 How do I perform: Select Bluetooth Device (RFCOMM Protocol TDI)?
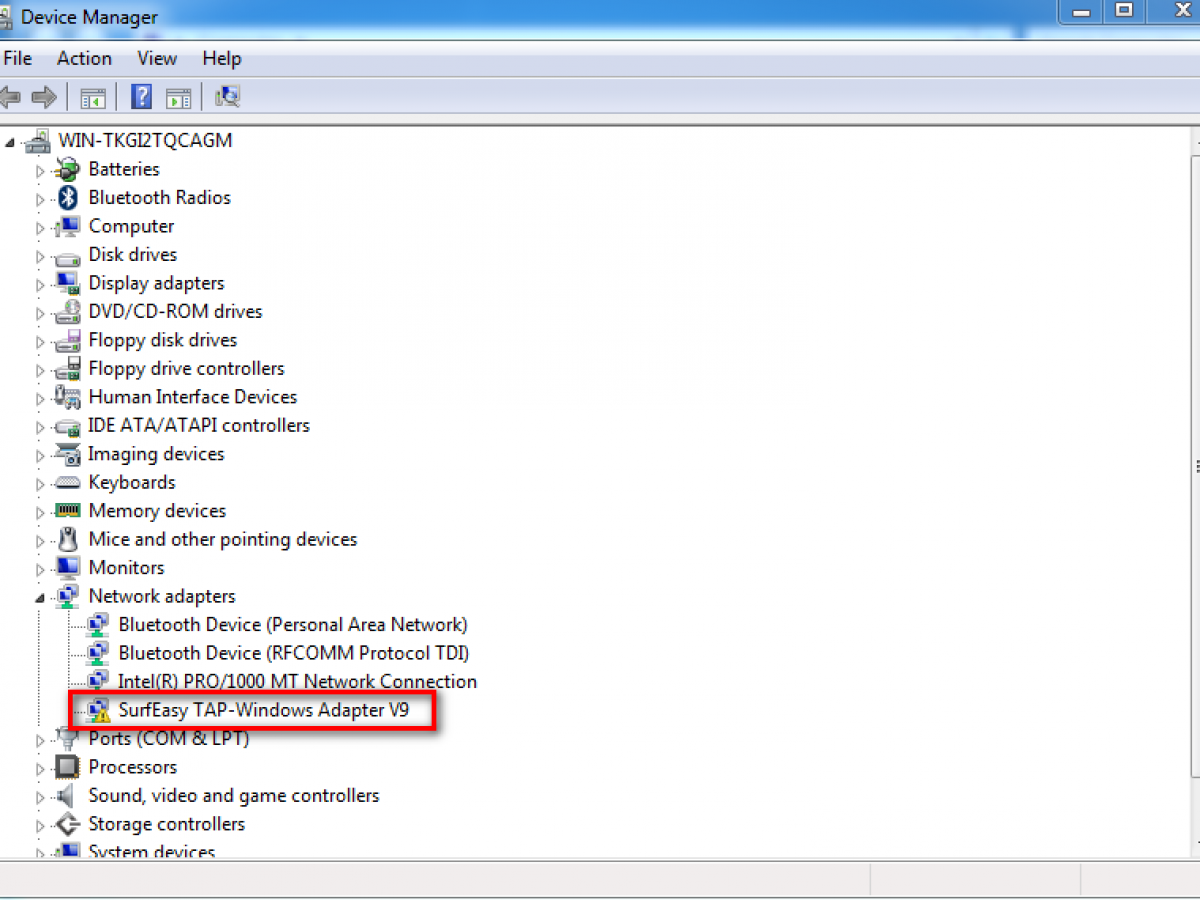pyautogui.click(x=294, y=653)
